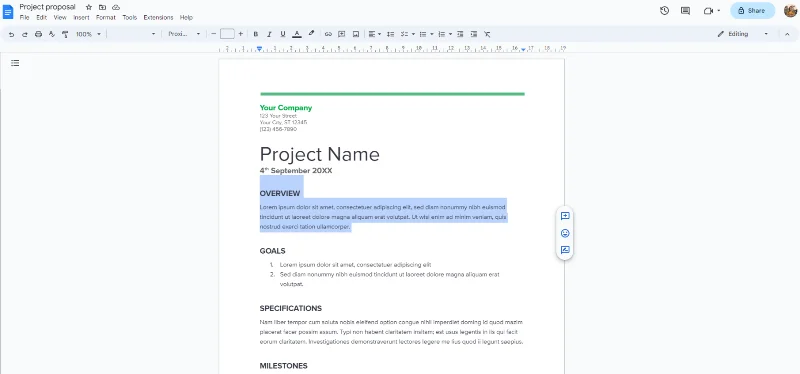Open the Help menu
Viewport: 800px width, 374px height.
(186, 17)
